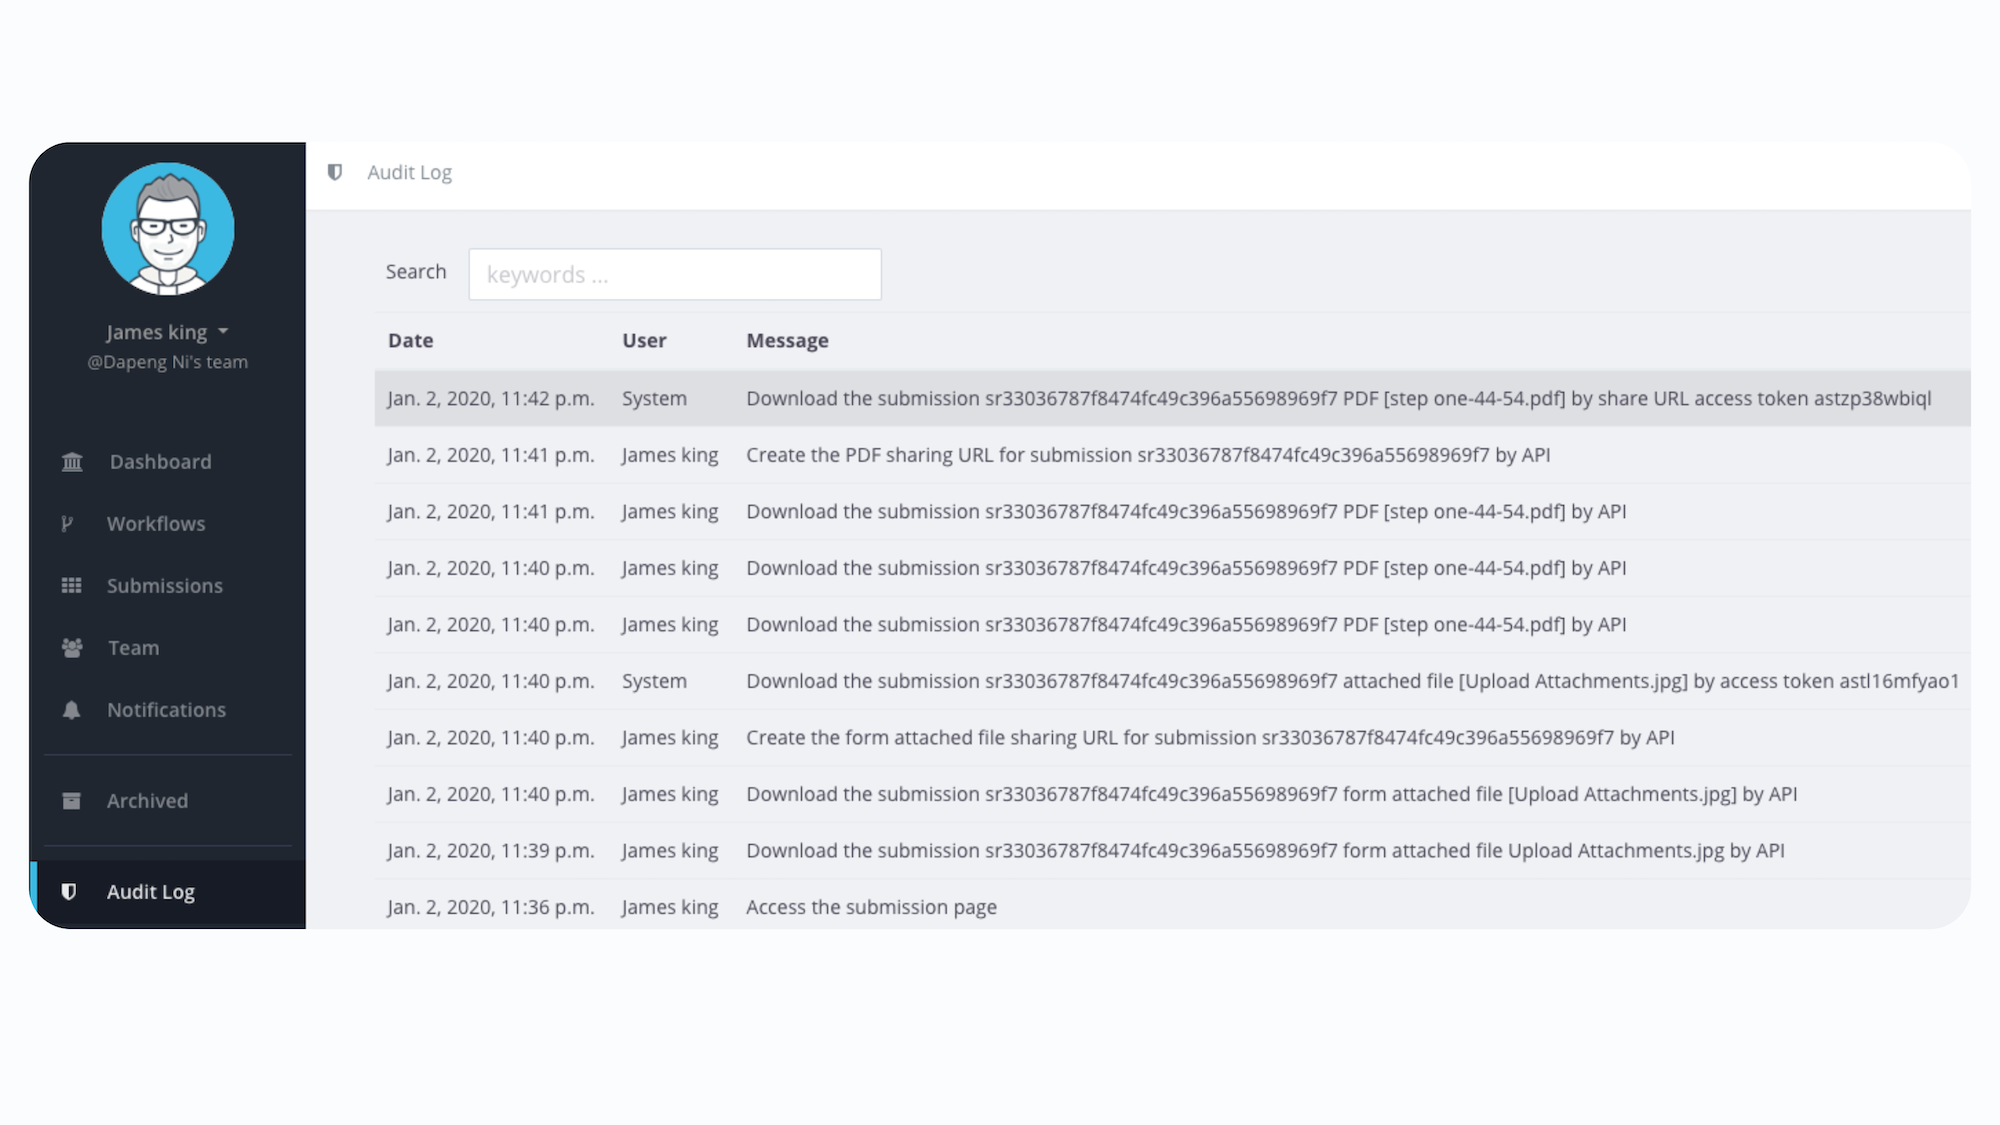Click @Dapeng Ni's team label
The width and height of the screenshot is (2000, 1125).
click(x=167, y=362)
